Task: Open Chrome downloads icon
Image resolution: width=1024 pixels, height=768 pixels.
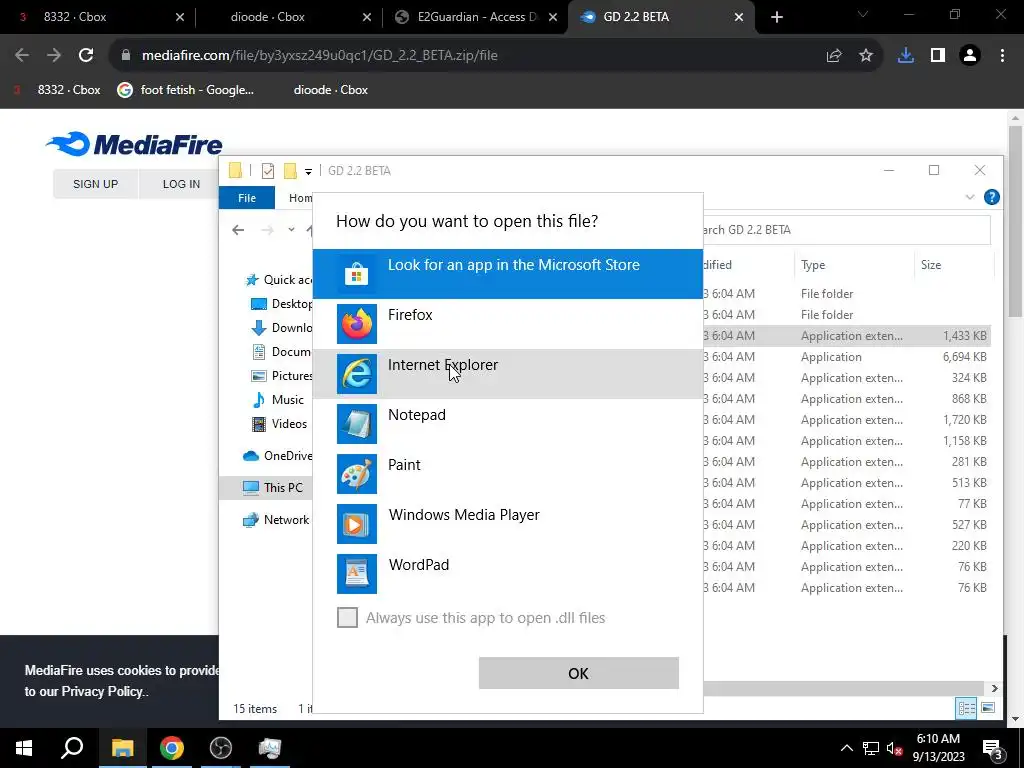Action: tap(905, 56)
